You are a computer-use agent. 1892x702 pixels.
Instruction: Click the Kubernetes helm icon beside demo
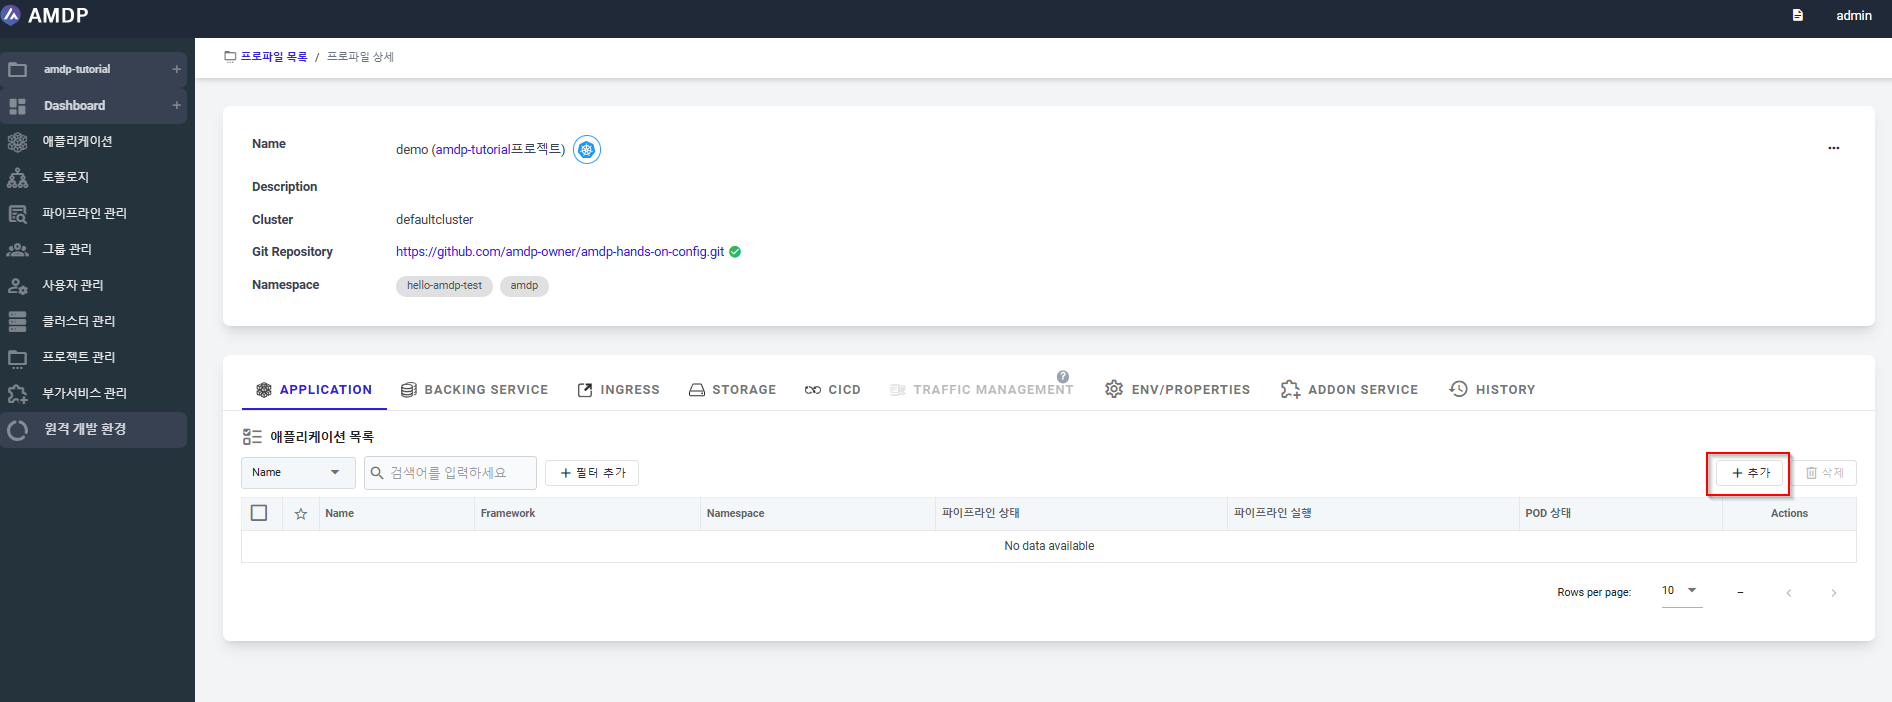coord(587,150)
